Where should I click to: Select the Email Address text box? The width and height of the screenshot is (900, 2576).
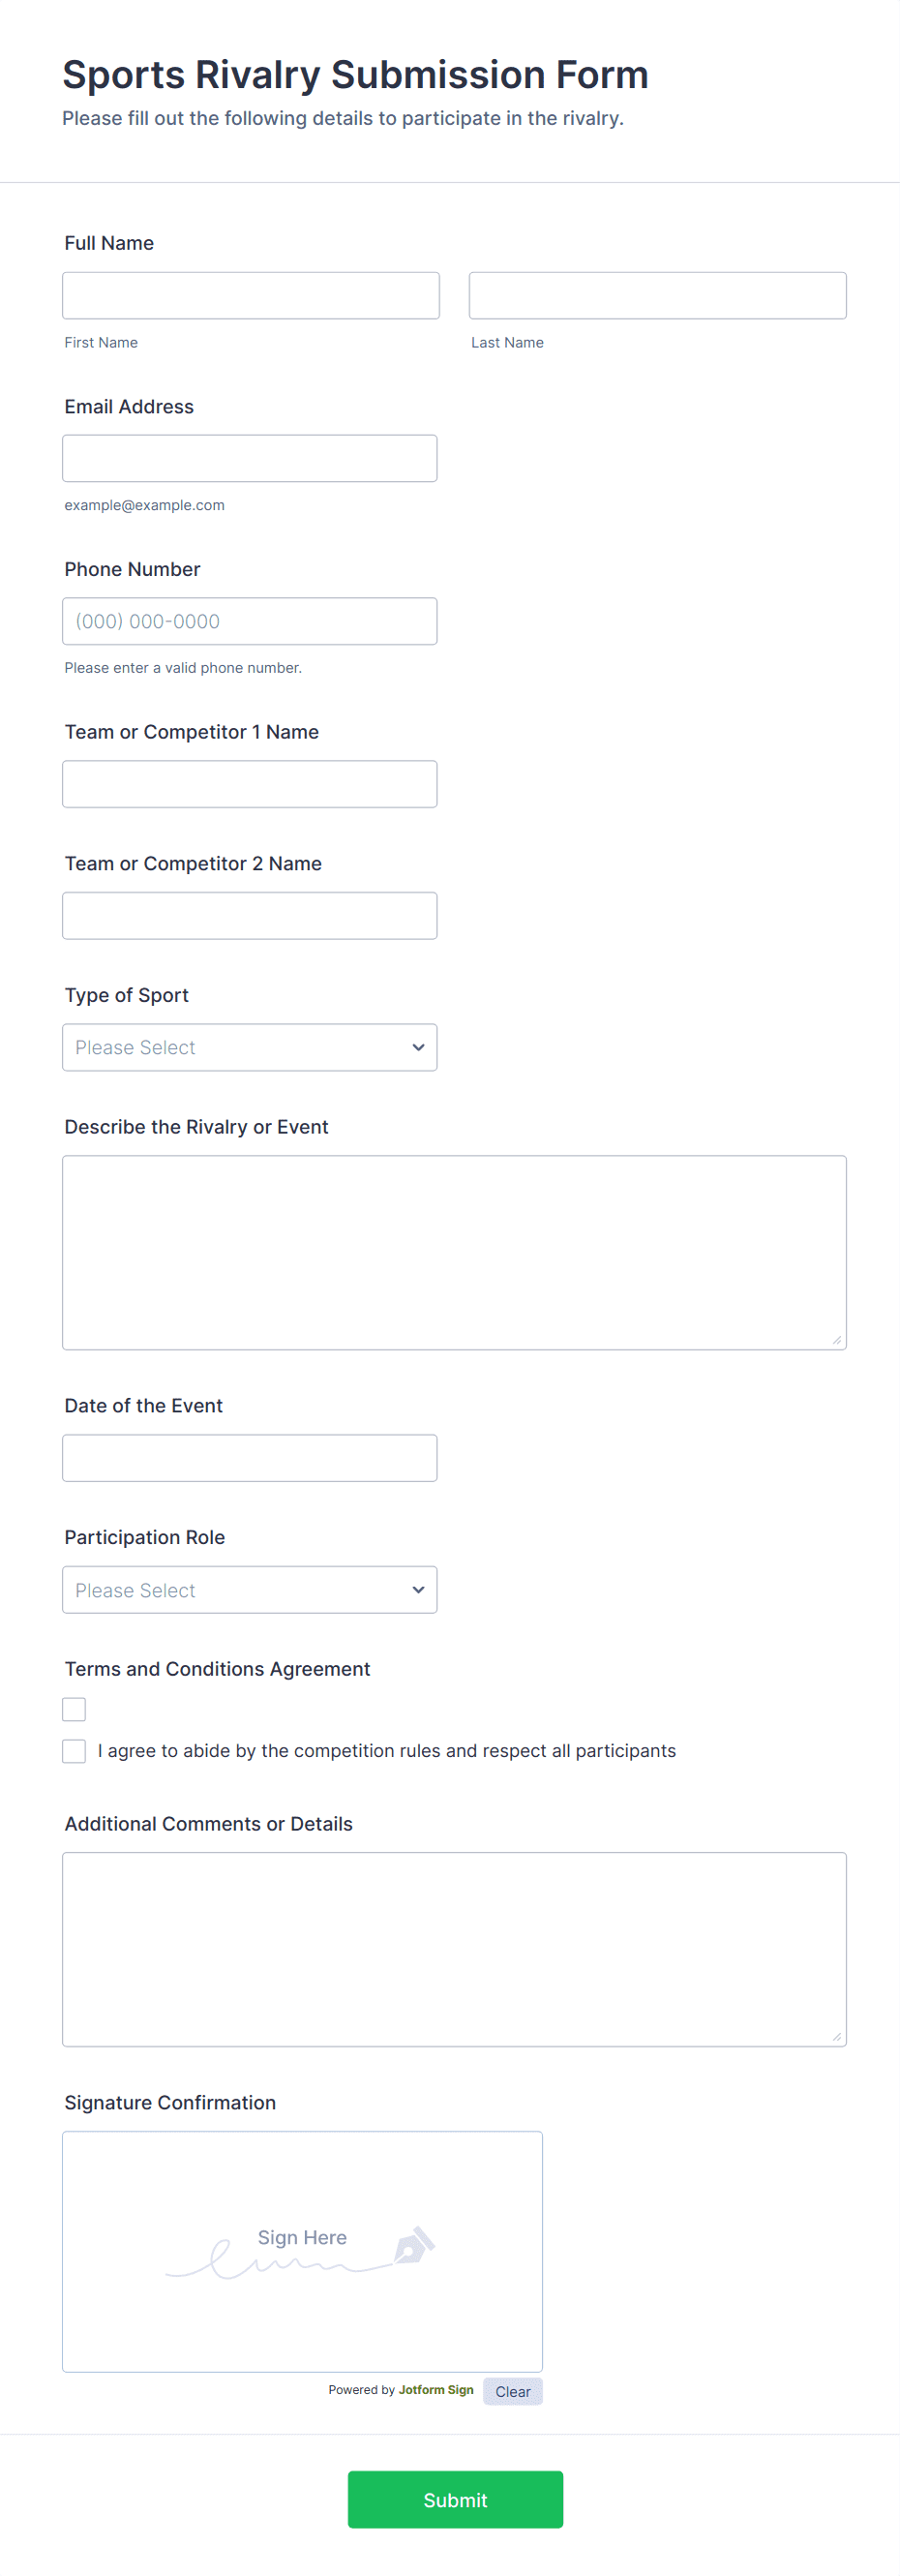click(249, 459)
